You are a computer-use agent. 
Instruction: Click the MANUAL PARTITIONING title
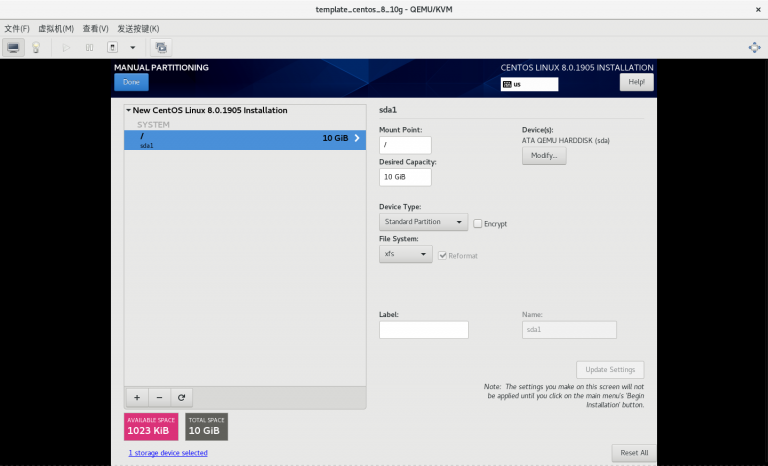(x=161, y=67)
